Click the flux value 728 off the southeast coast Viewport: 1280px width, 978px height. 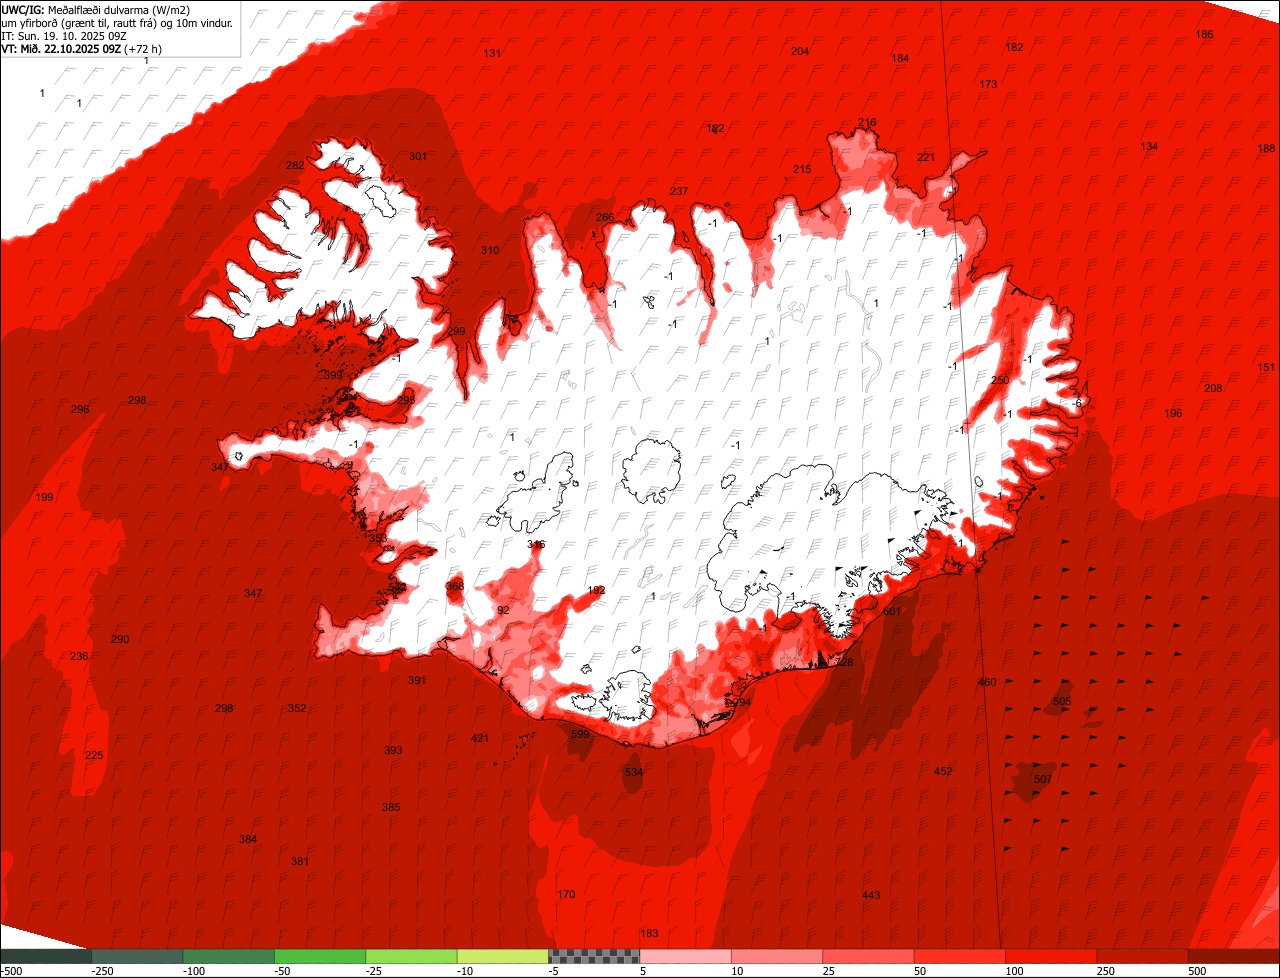click(844, 662)
